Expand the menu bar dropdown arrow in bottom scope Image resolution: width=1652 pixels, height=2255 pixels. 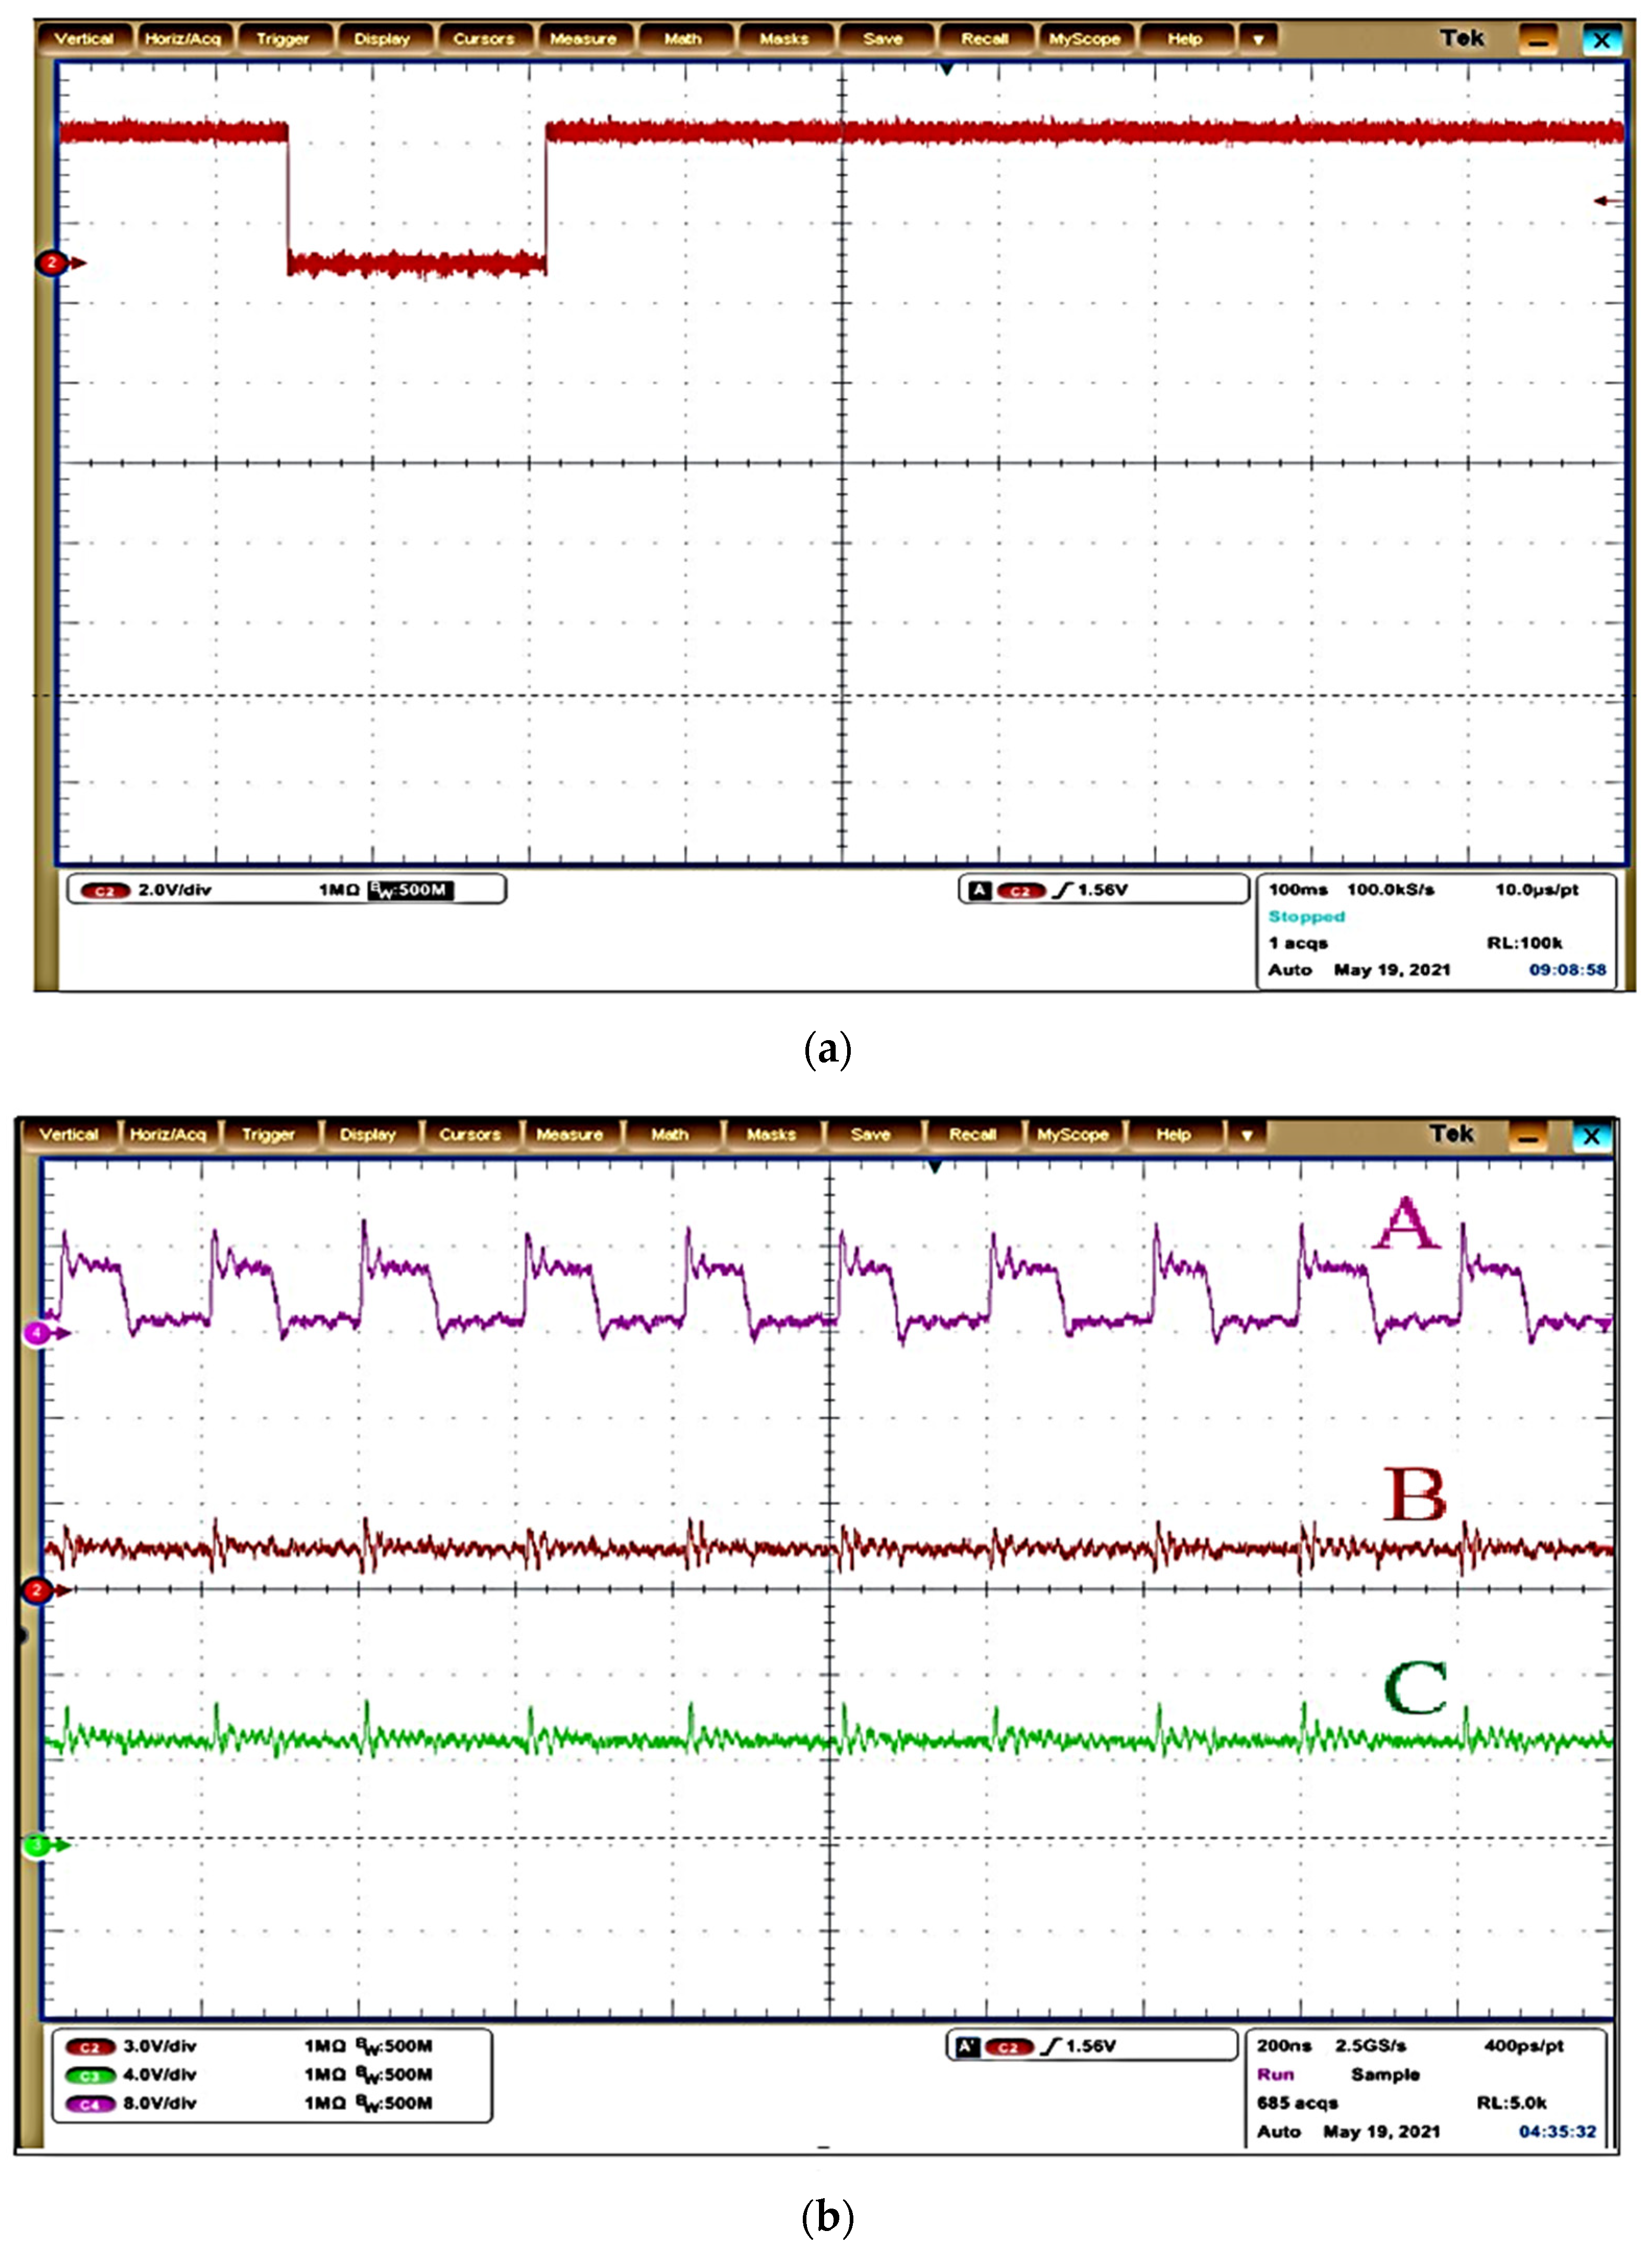click(x=1246, y=1135)
